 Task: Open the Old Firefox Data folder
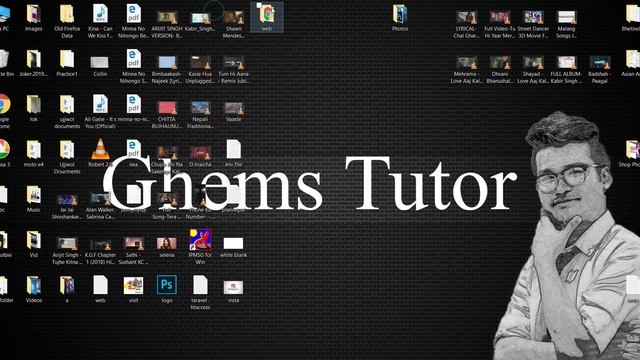tap(67, 14)
